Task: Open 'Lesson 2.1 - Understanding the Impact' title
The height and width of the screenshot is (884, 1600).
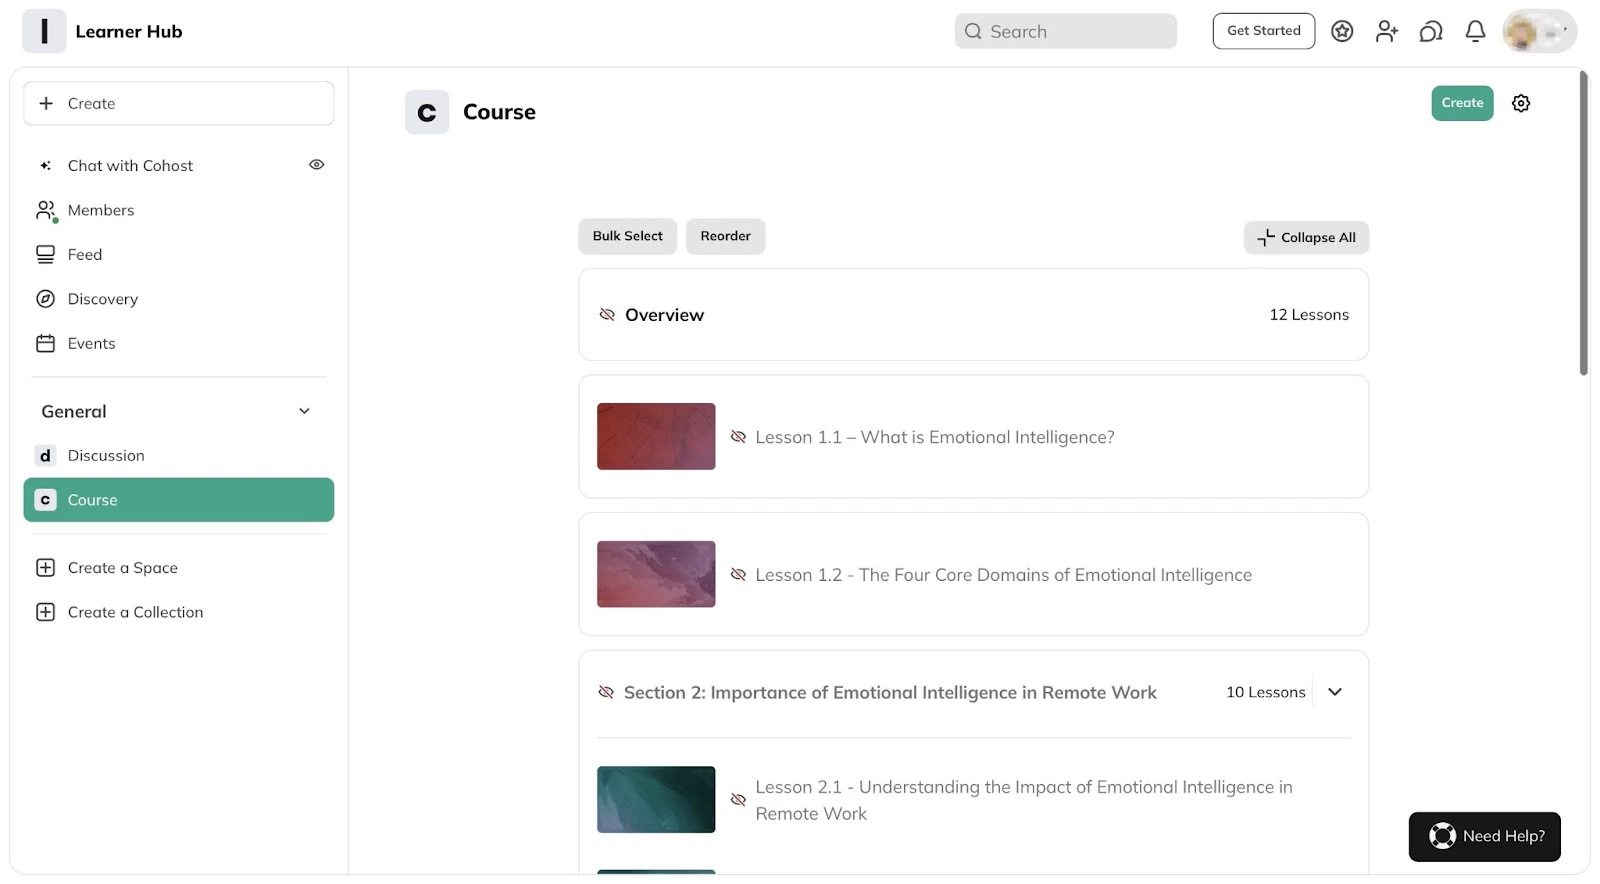Action: [x=1024, y=800]
